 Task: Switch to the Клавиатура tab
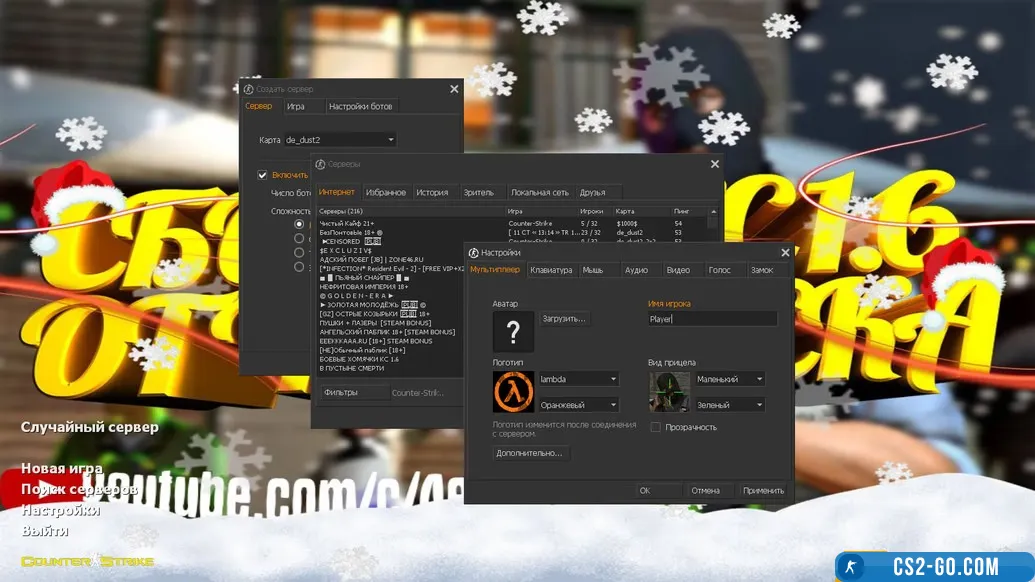click(552, 270)
